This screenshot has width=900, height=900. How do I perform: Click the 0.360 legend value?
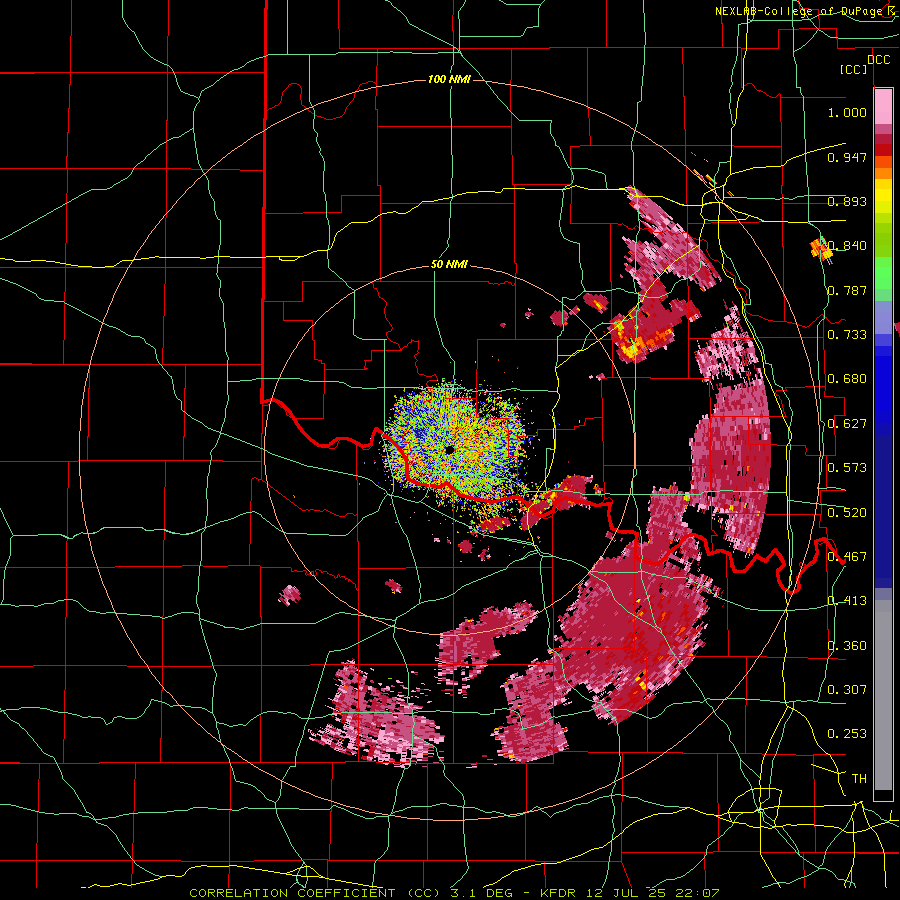847,646
